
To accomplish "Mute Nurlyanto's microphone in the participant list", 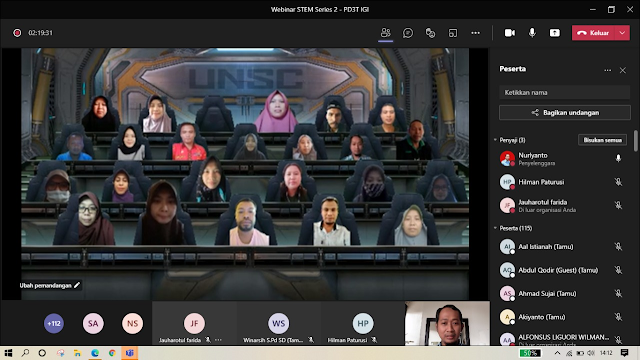I will pos(618,158).
